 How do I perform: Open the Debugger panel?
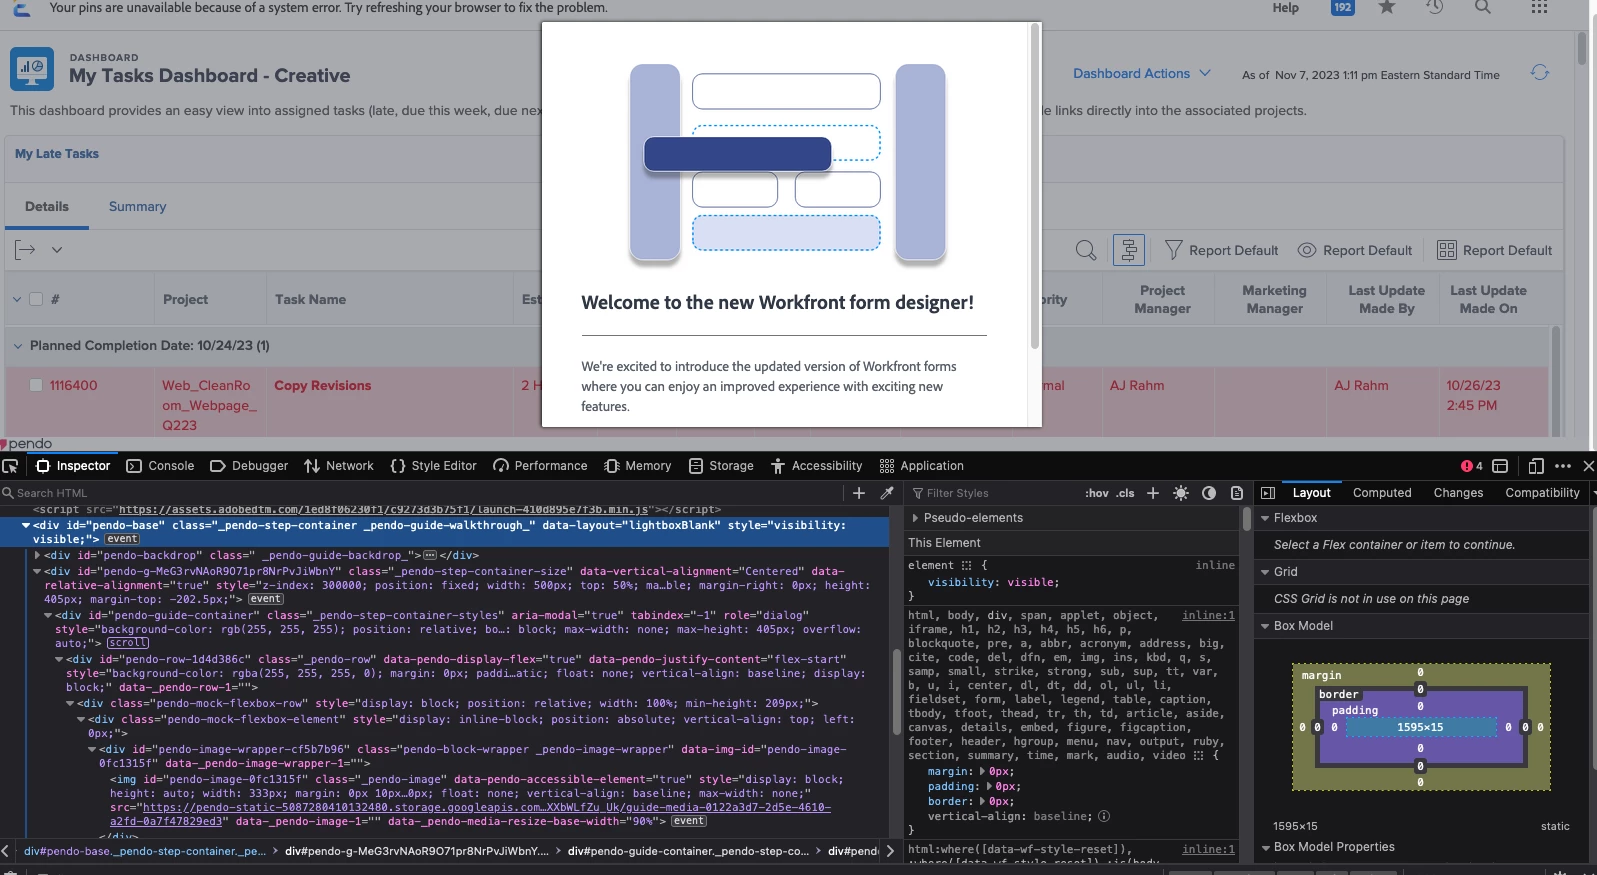click(249, 466)
